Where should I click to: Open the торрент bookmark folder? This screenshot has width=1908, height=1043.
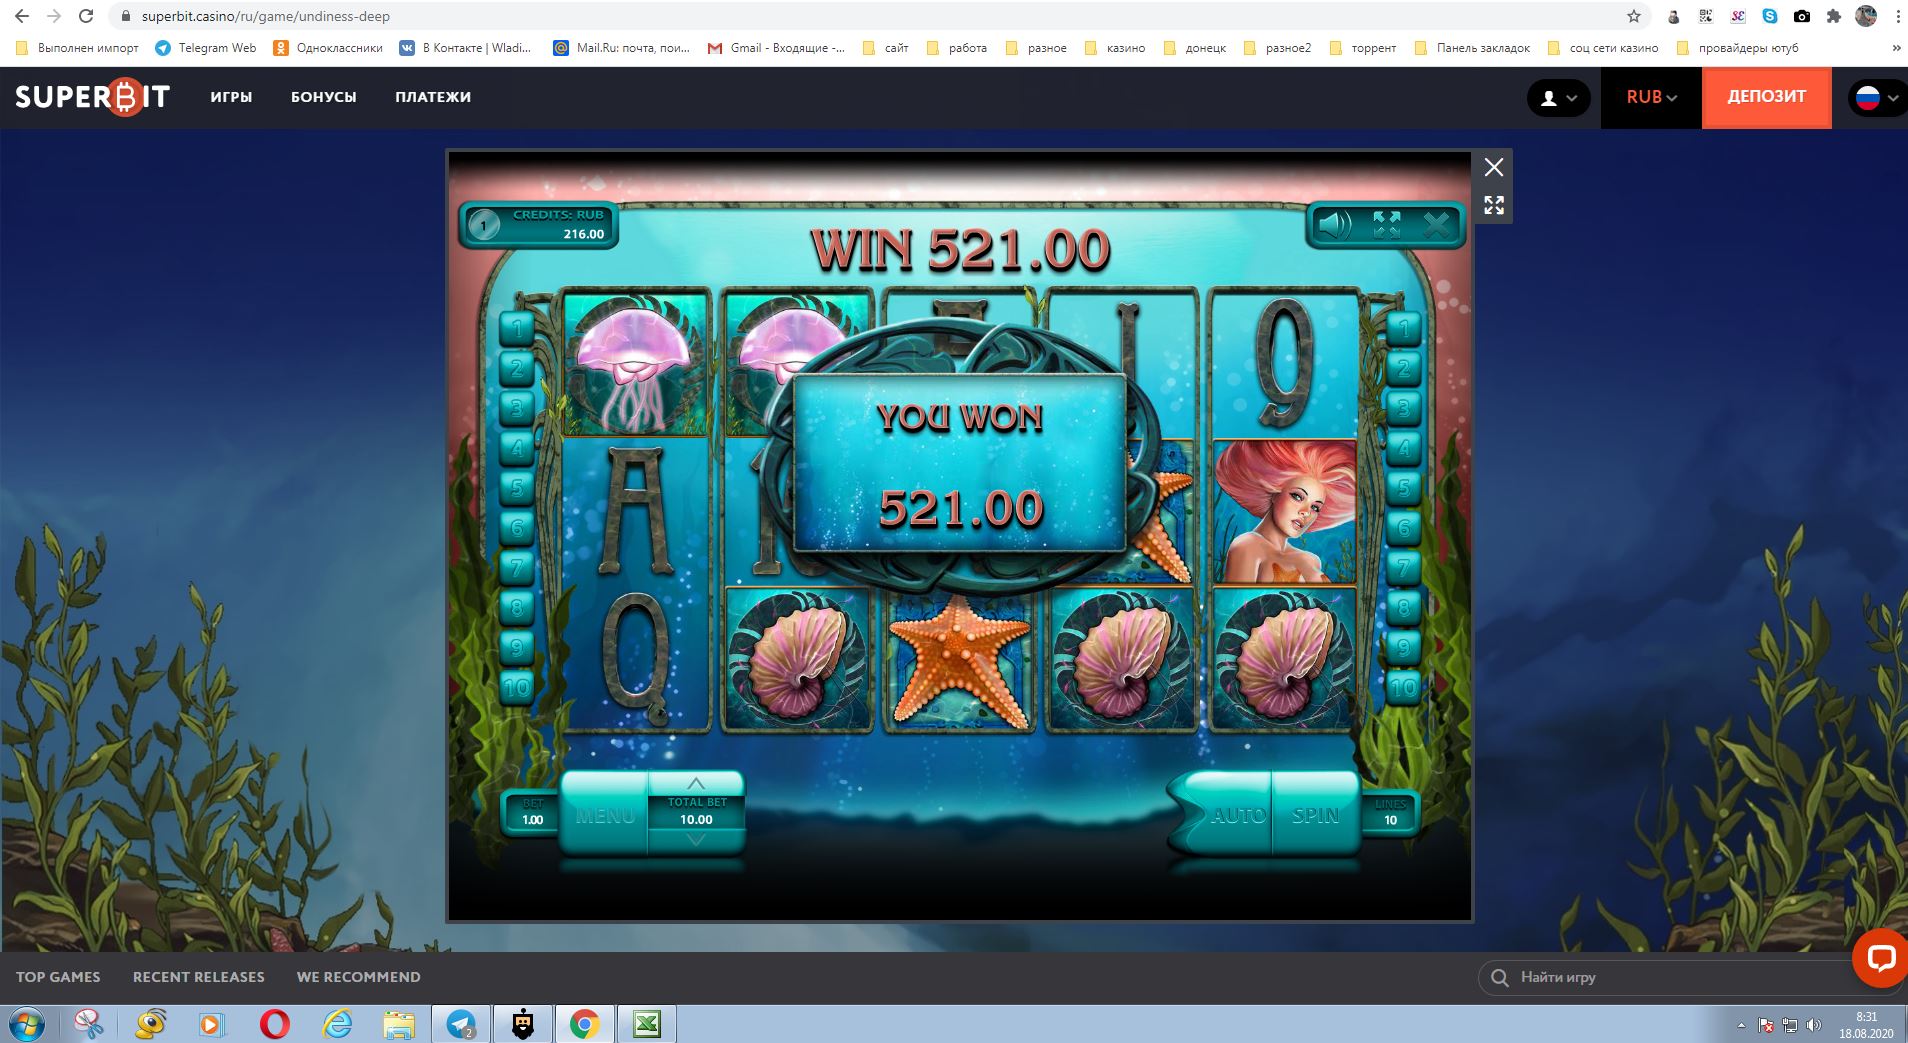(1363, 48)
